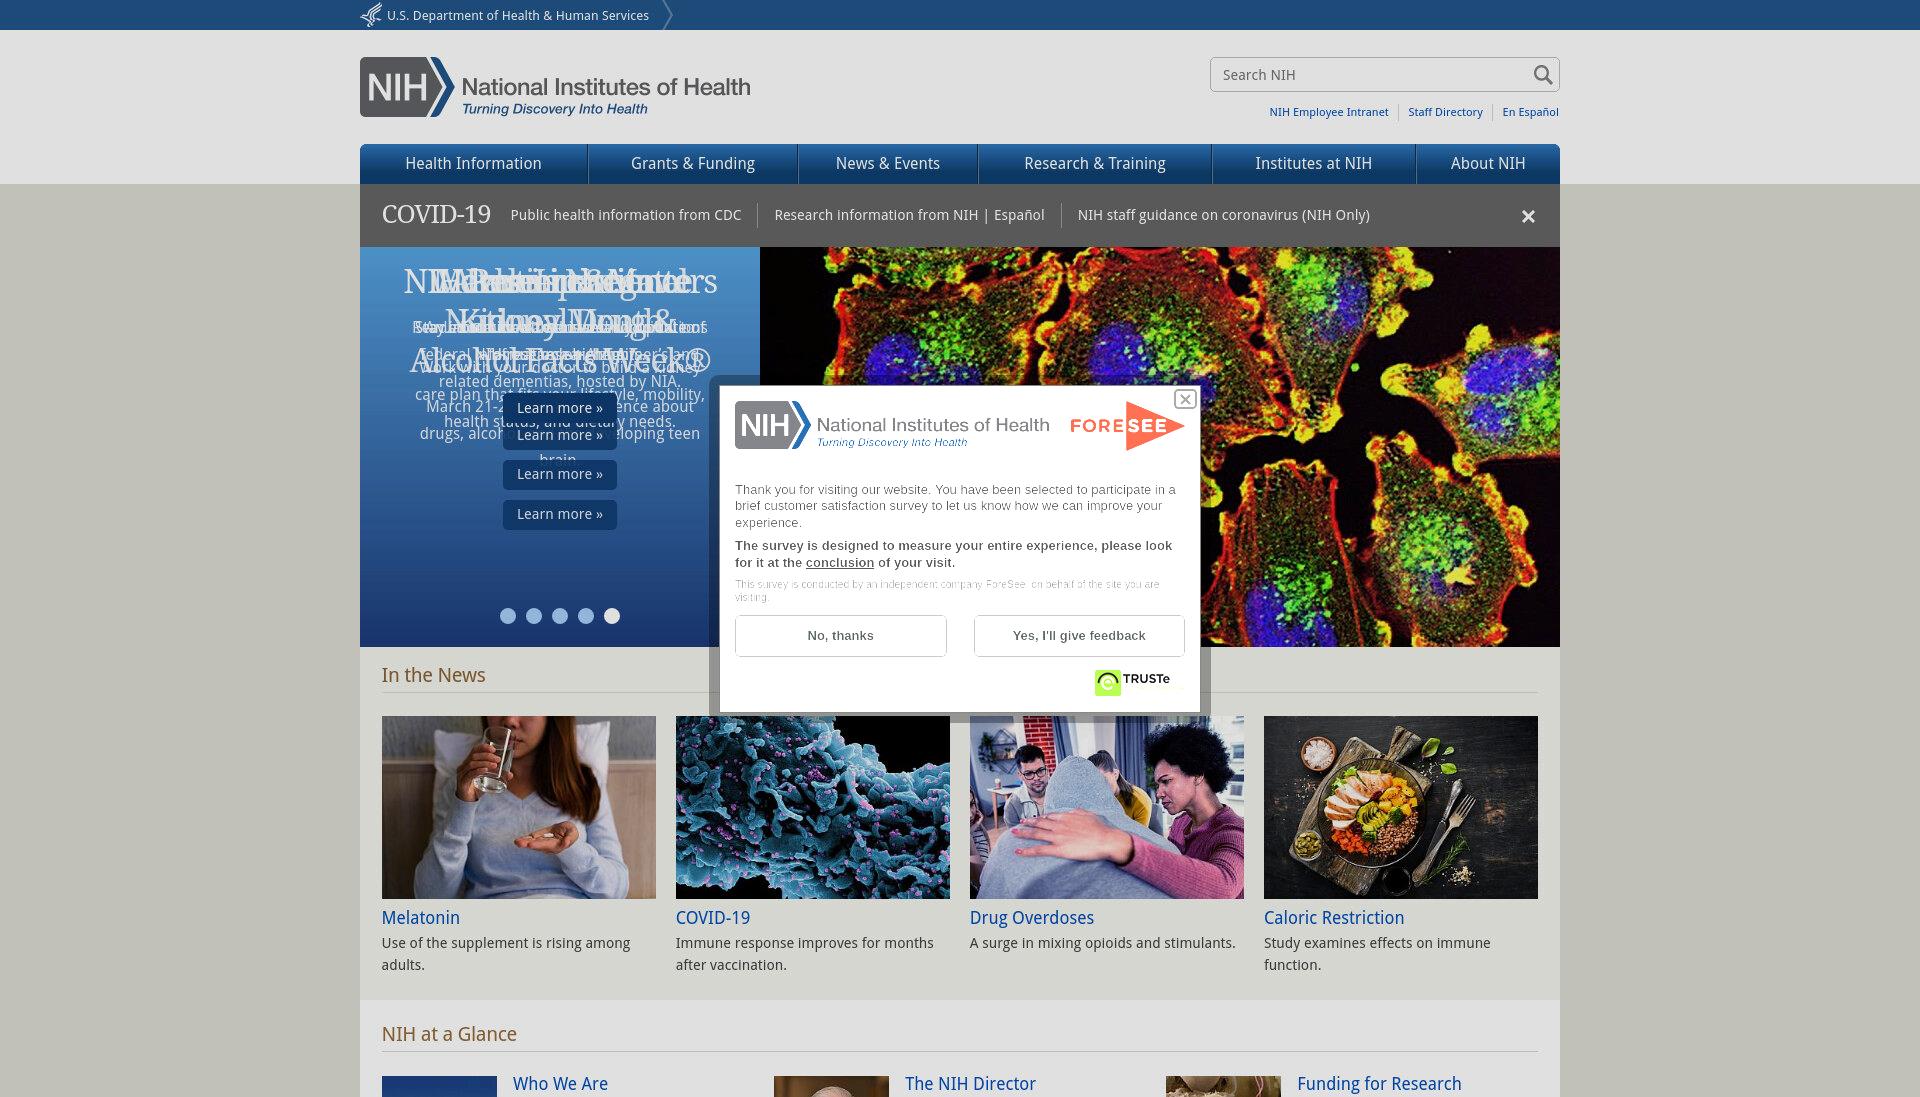Click NIH logo inside survey popup
This screenshot has width=1920, height=1097.
[x=892, y=425]
